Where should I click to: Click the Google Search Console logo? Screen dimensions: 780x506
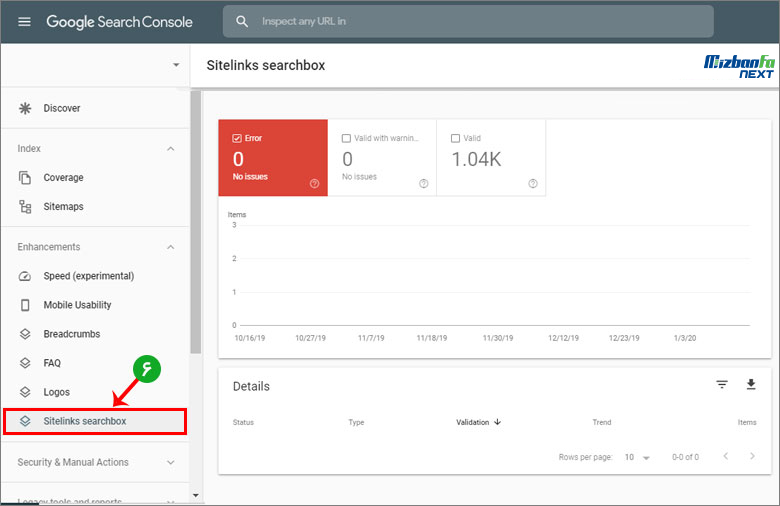[119, 22]
